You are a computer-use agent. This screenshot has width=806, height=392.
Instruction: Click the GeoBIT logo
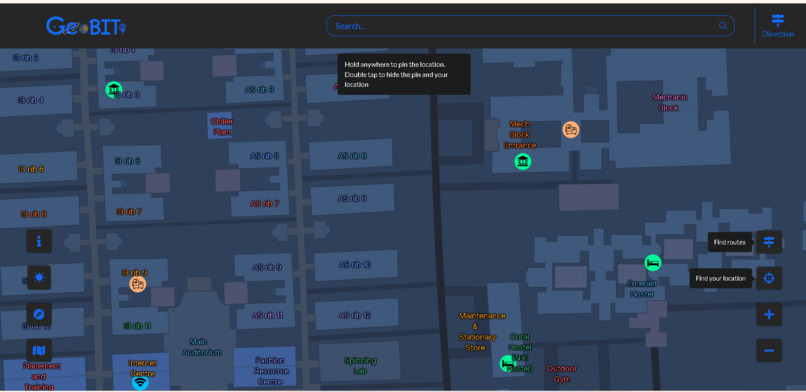tap(86, 26)
